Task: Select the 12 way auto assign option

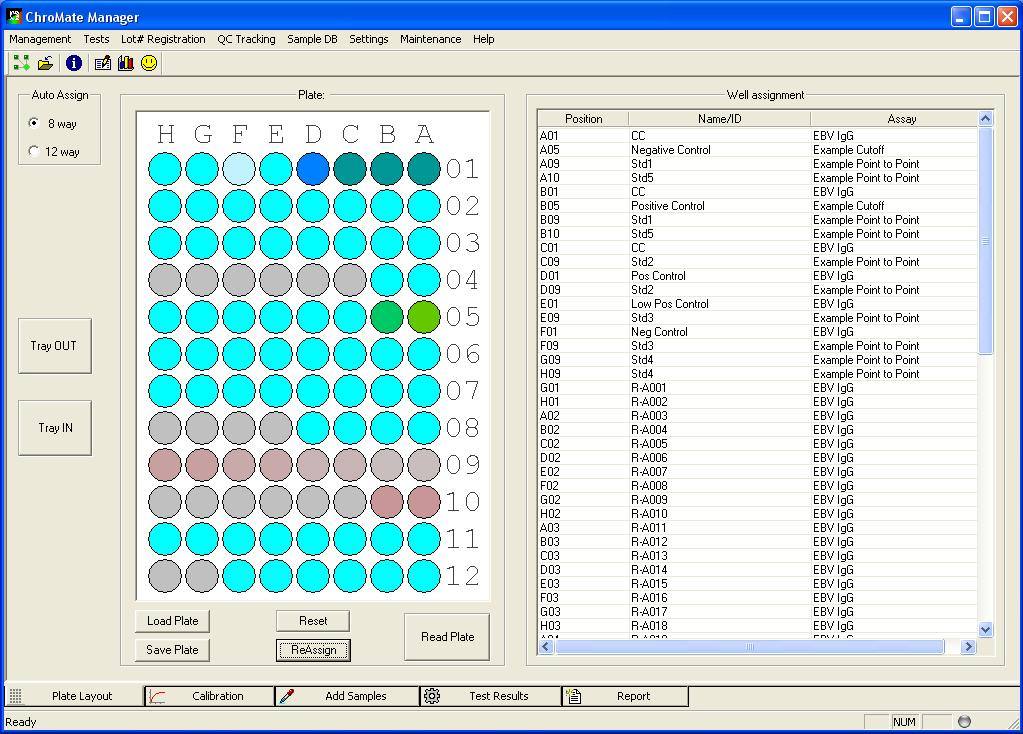Action: click(35, 152)
